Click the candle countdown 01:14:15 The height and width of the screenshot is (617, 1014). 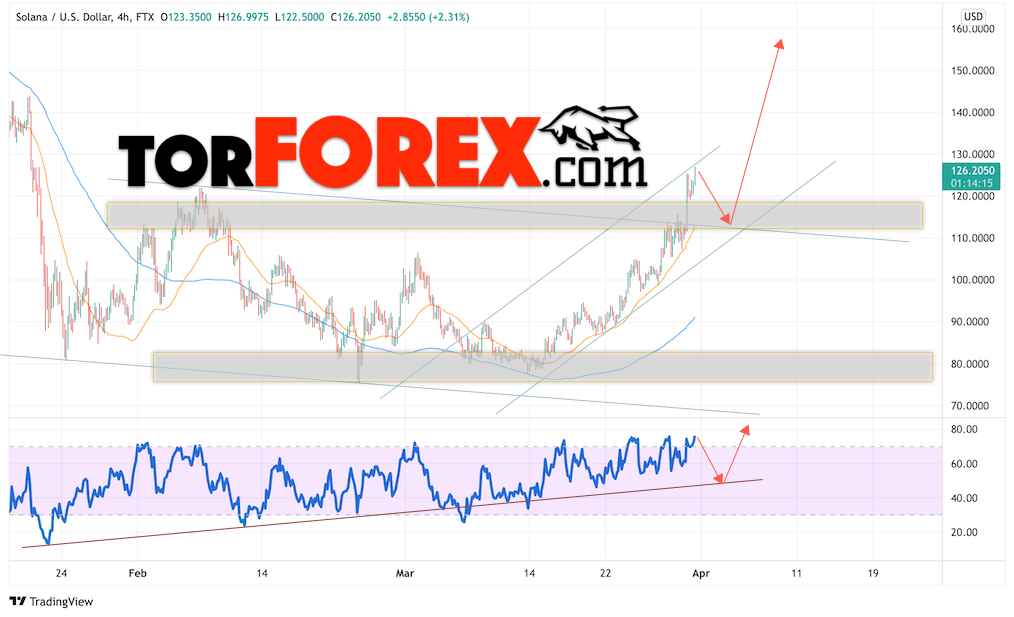pyautogui.click(x=972, y=183)
